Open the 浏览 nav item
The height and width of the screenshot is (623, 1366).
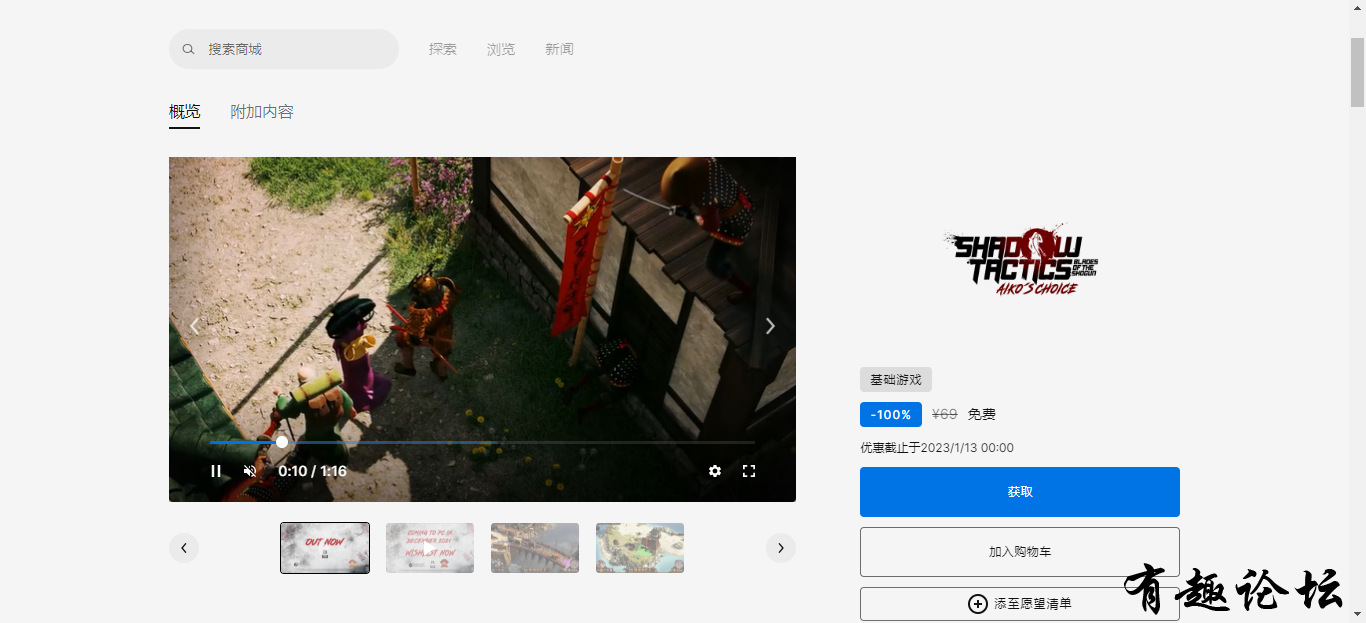click(x=501, y=49)
